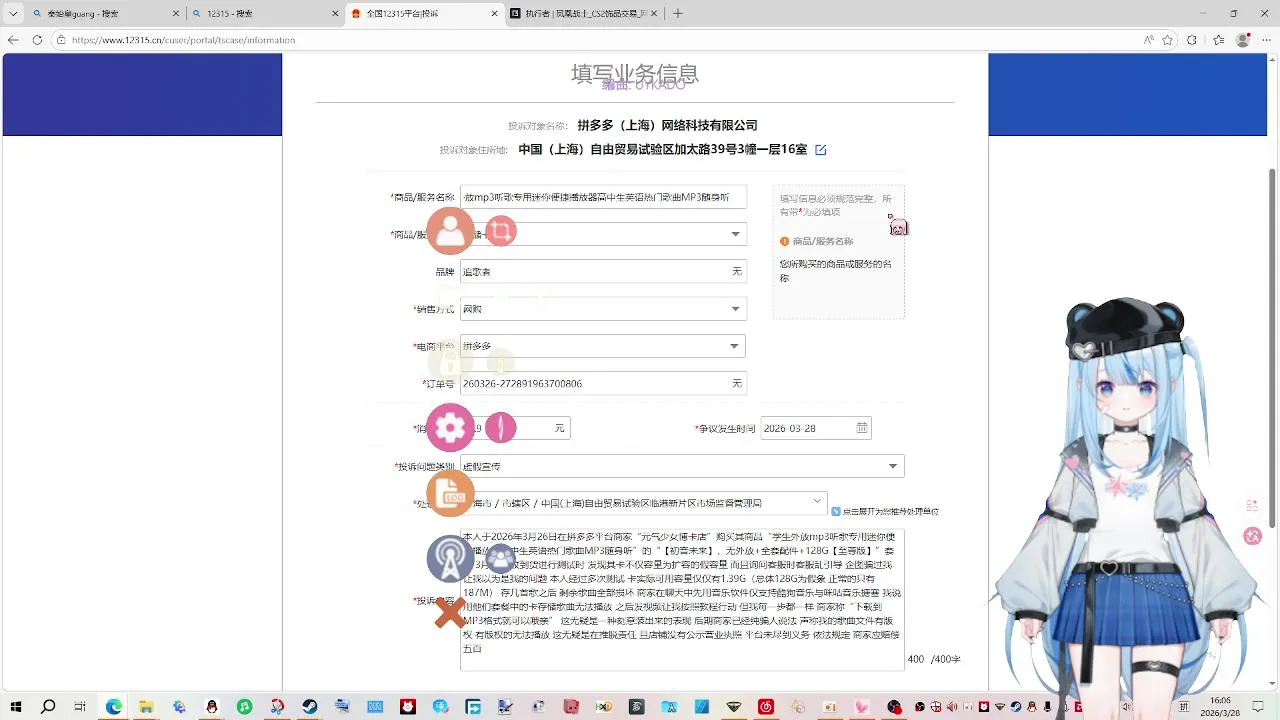Click the browser back arrow
1280x720 pixels.
pos(13,40)
